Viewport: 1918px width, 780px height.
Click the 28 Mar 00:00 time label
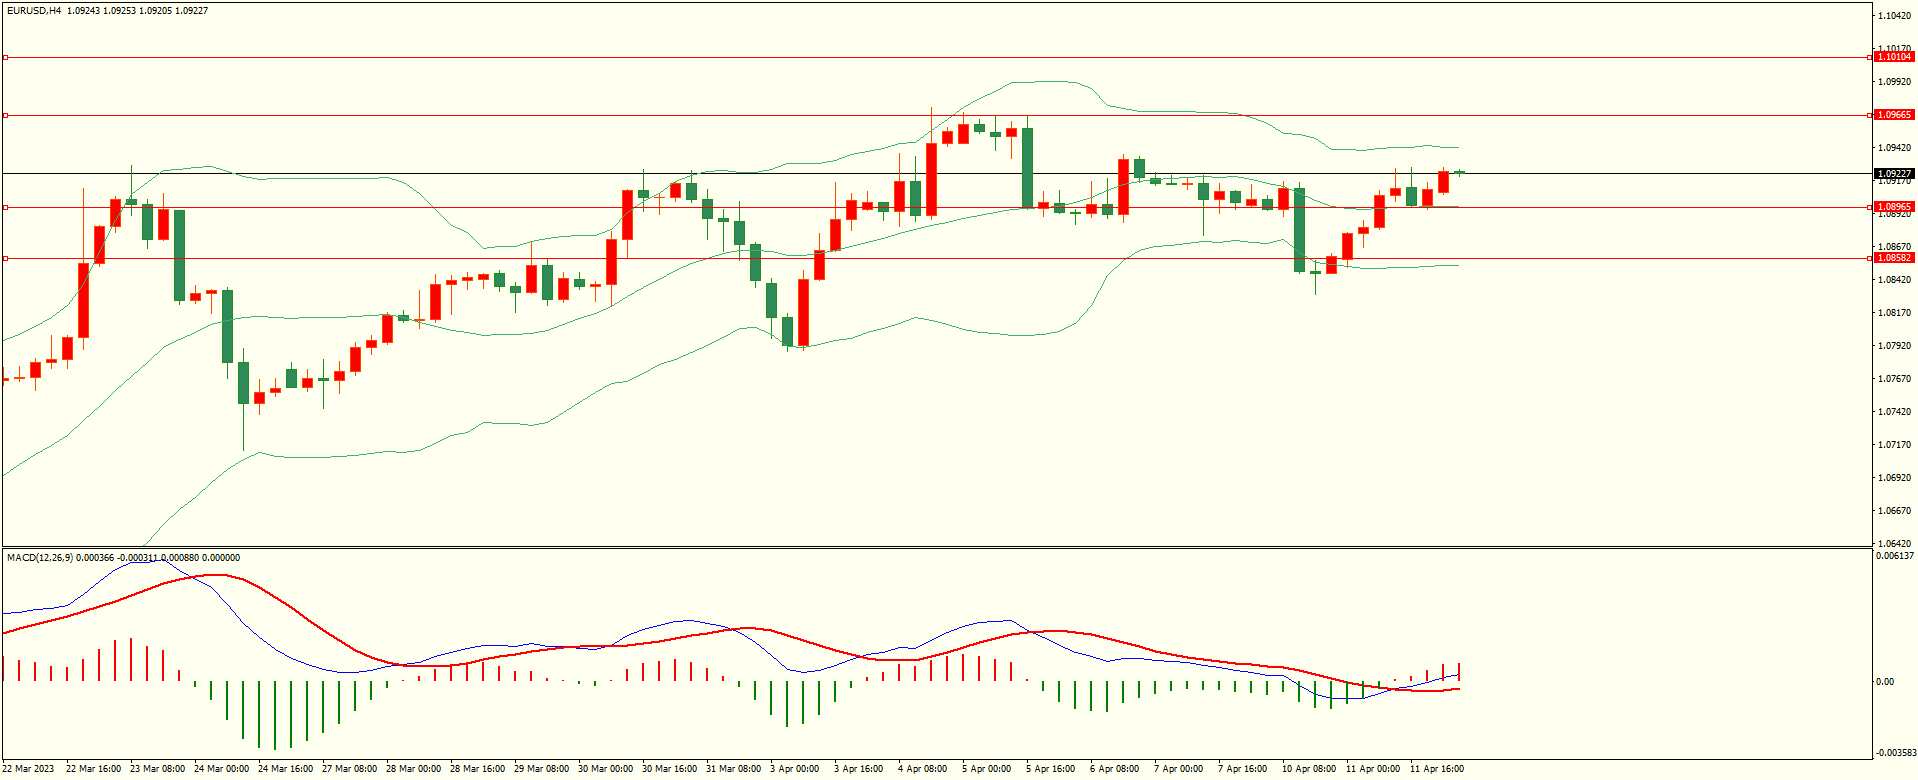pos(413,769)
